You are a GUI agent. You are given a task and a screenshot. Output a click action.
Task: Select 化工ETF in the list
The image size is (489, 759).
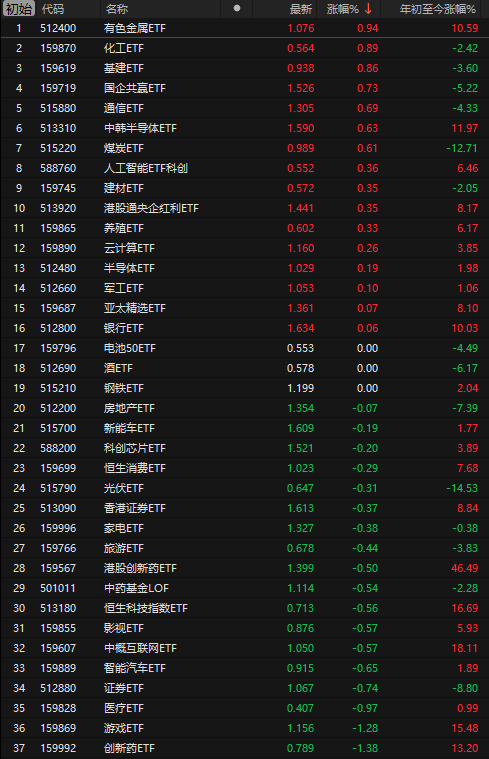click(123, 48)
